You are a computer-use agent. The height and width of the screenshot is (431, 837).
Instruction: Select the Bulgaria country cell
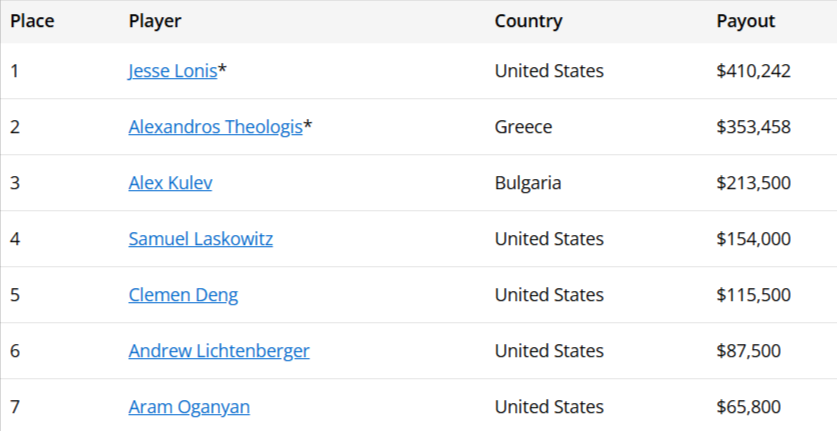[x=528, y=183]
